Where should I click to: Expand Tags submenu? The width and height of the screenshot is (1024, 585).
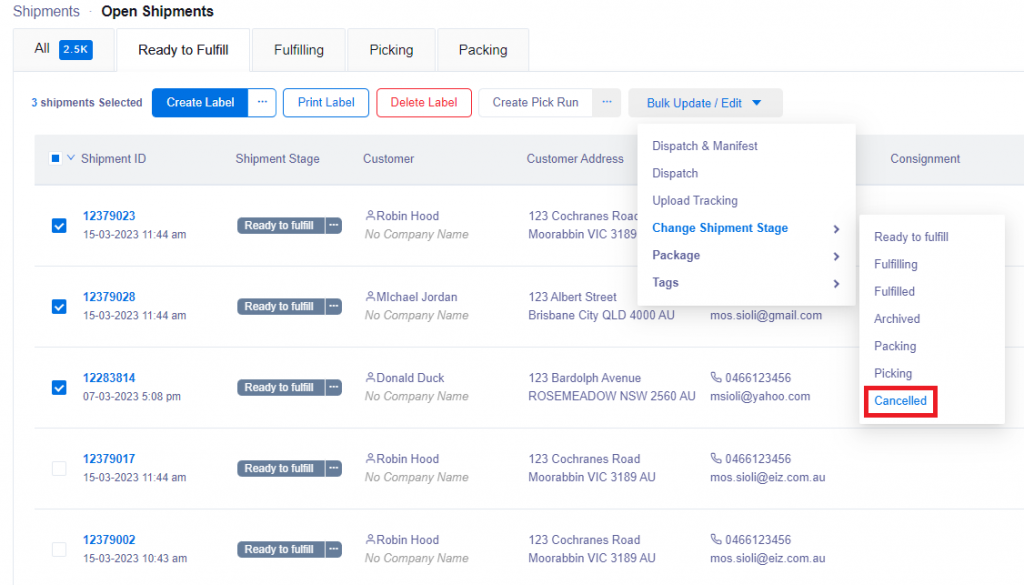746,283
